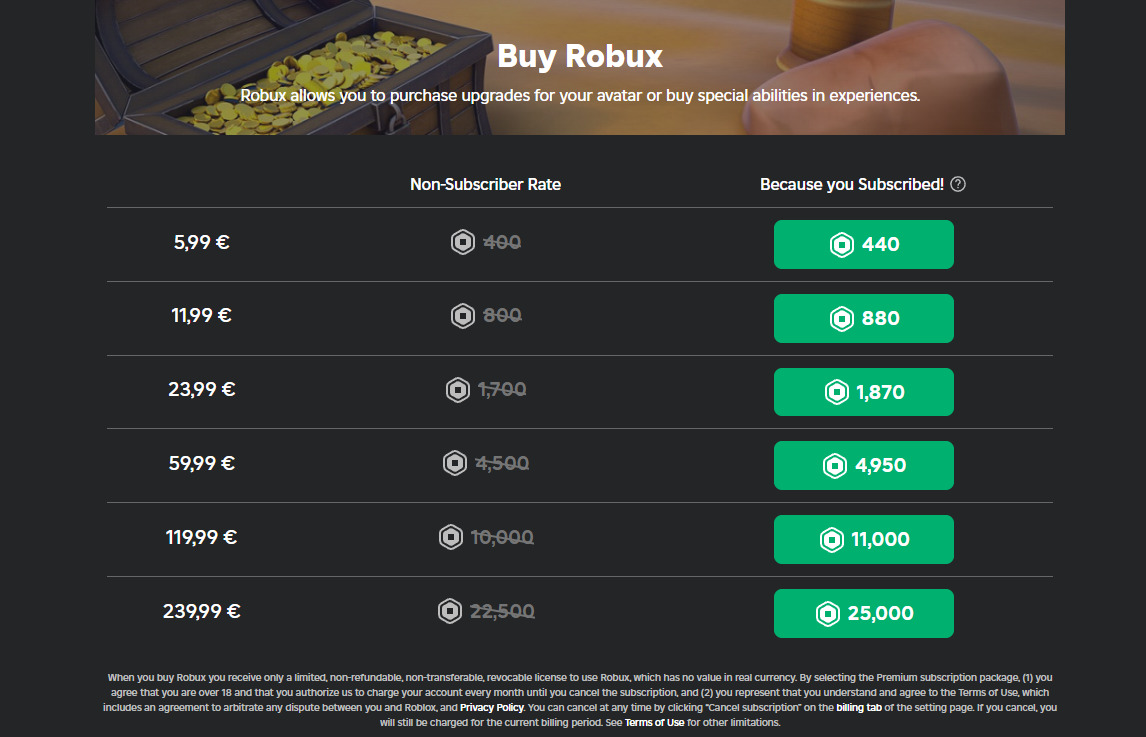1146x737 pixels.
Task: Click the grey Robux icon beside crossed-out 22,500
Action: click(450, 611)
